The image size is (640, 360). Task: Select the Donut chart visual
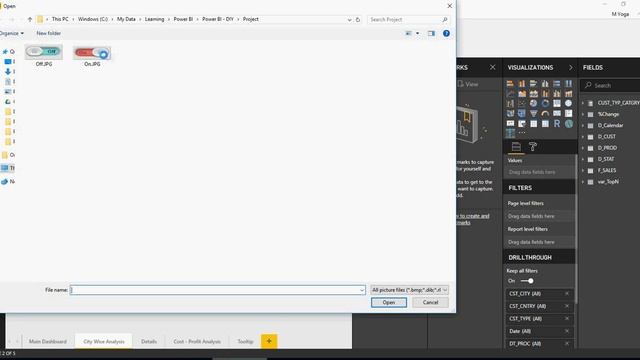(545, 103)
